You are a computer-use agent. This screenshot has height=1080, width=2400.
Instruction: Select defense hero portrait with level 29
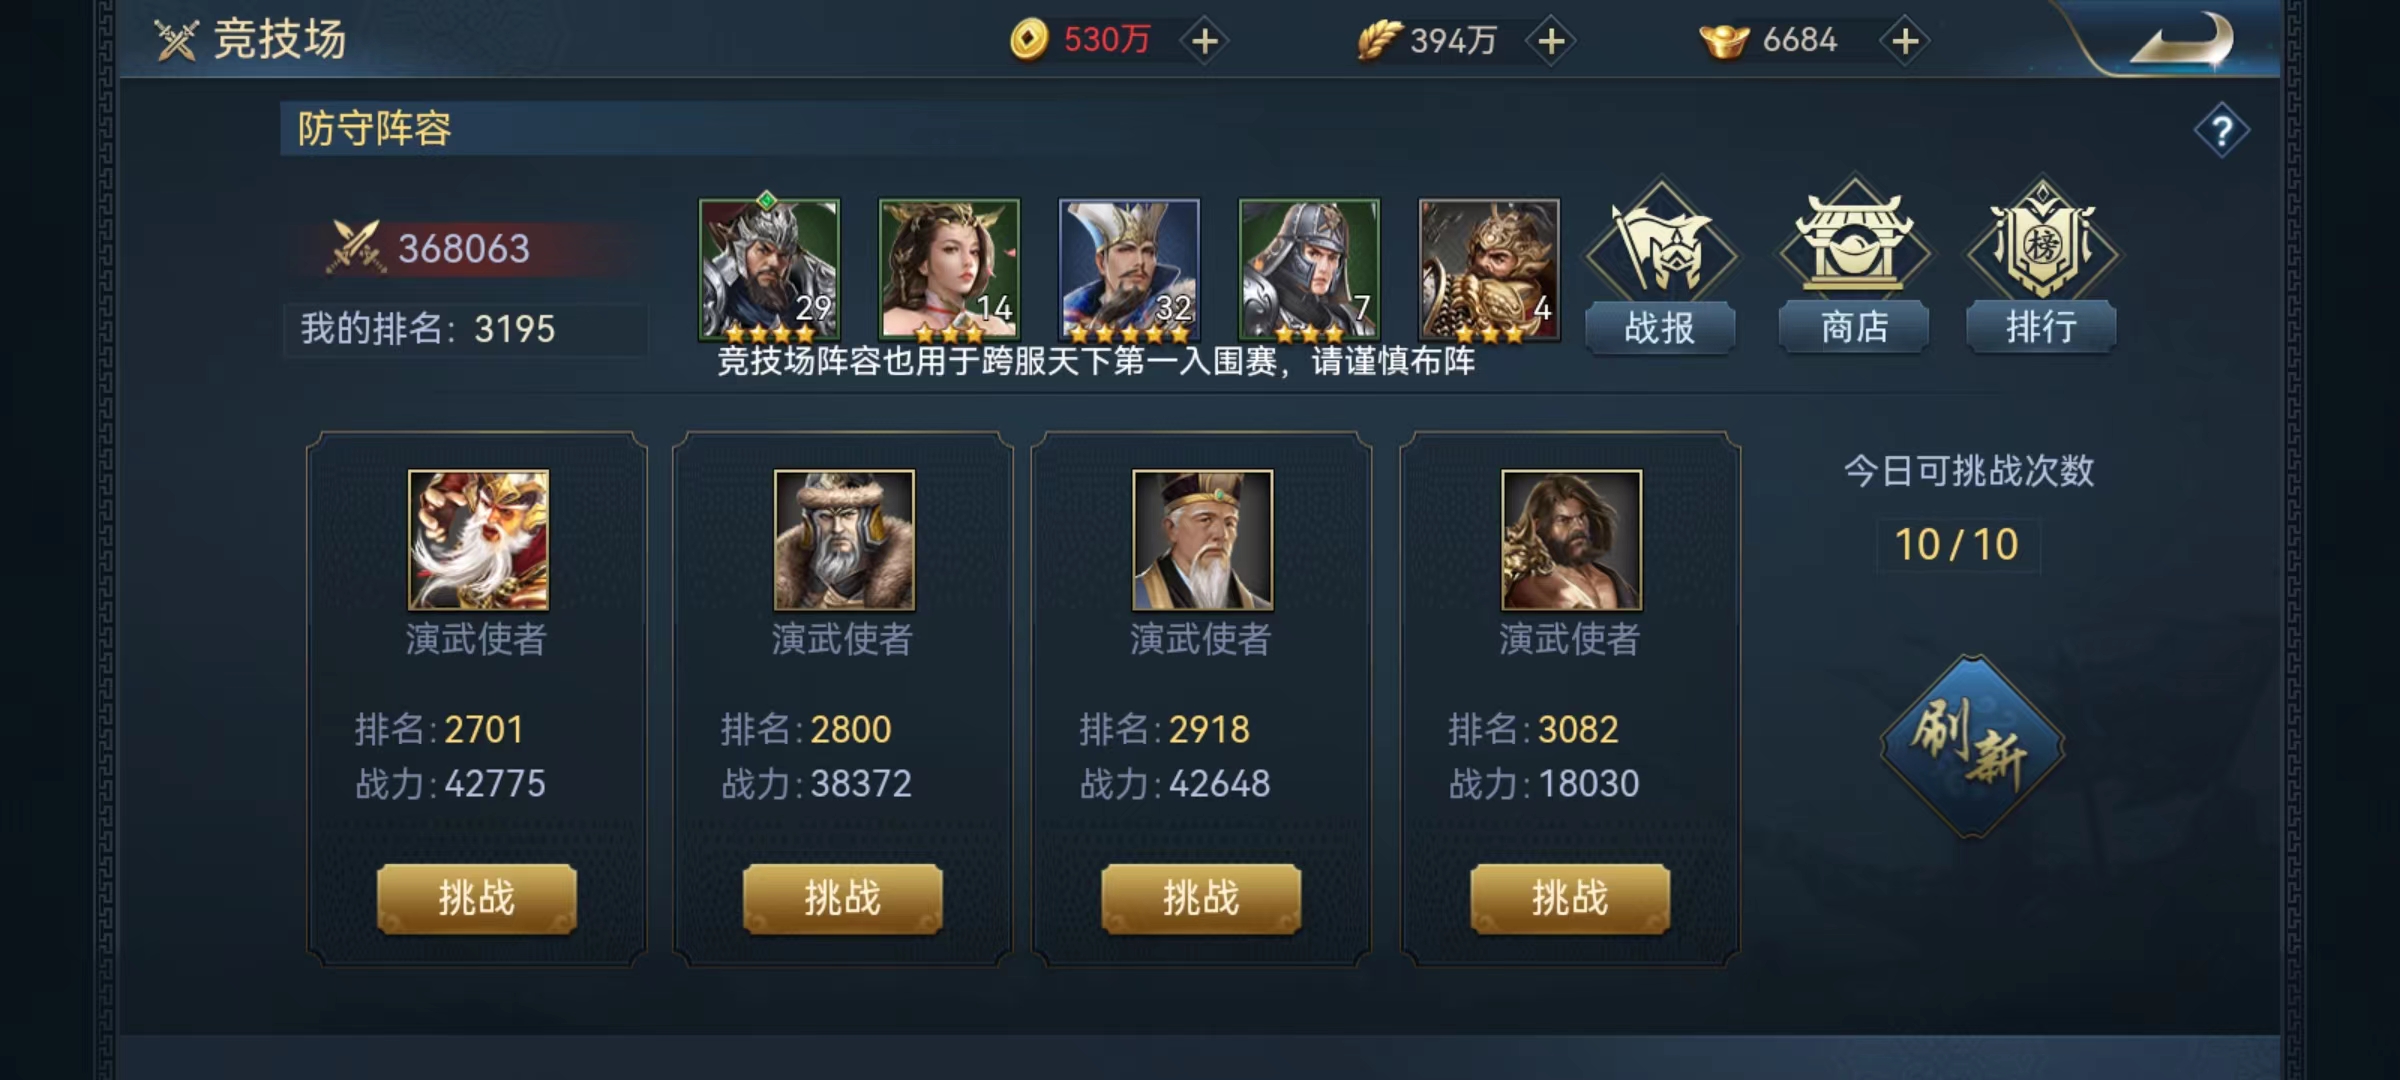pyautogui.click(x=769, y=269)
